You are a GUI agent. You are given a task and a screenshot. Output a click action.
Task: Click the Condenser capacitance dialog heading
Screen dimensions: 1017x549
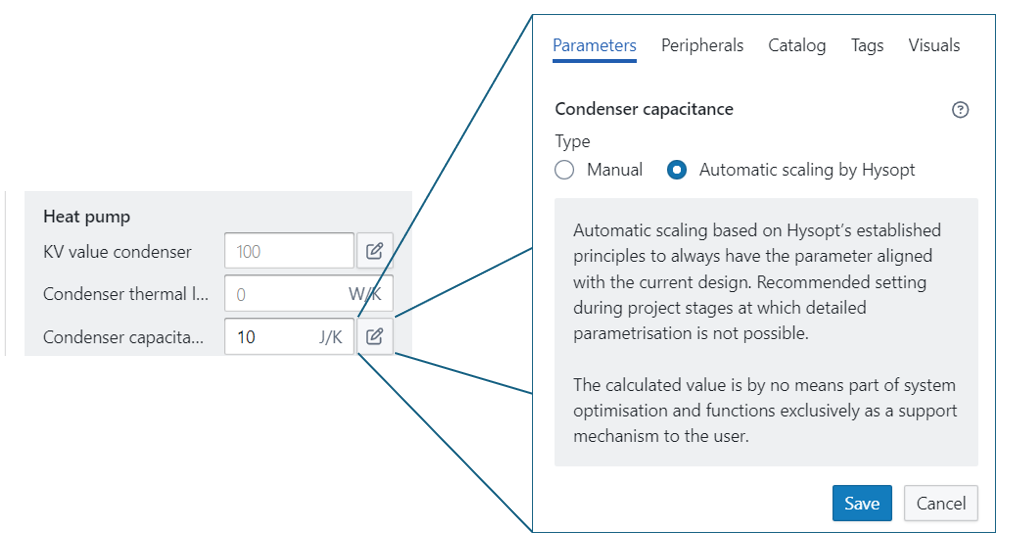point(644,109)
